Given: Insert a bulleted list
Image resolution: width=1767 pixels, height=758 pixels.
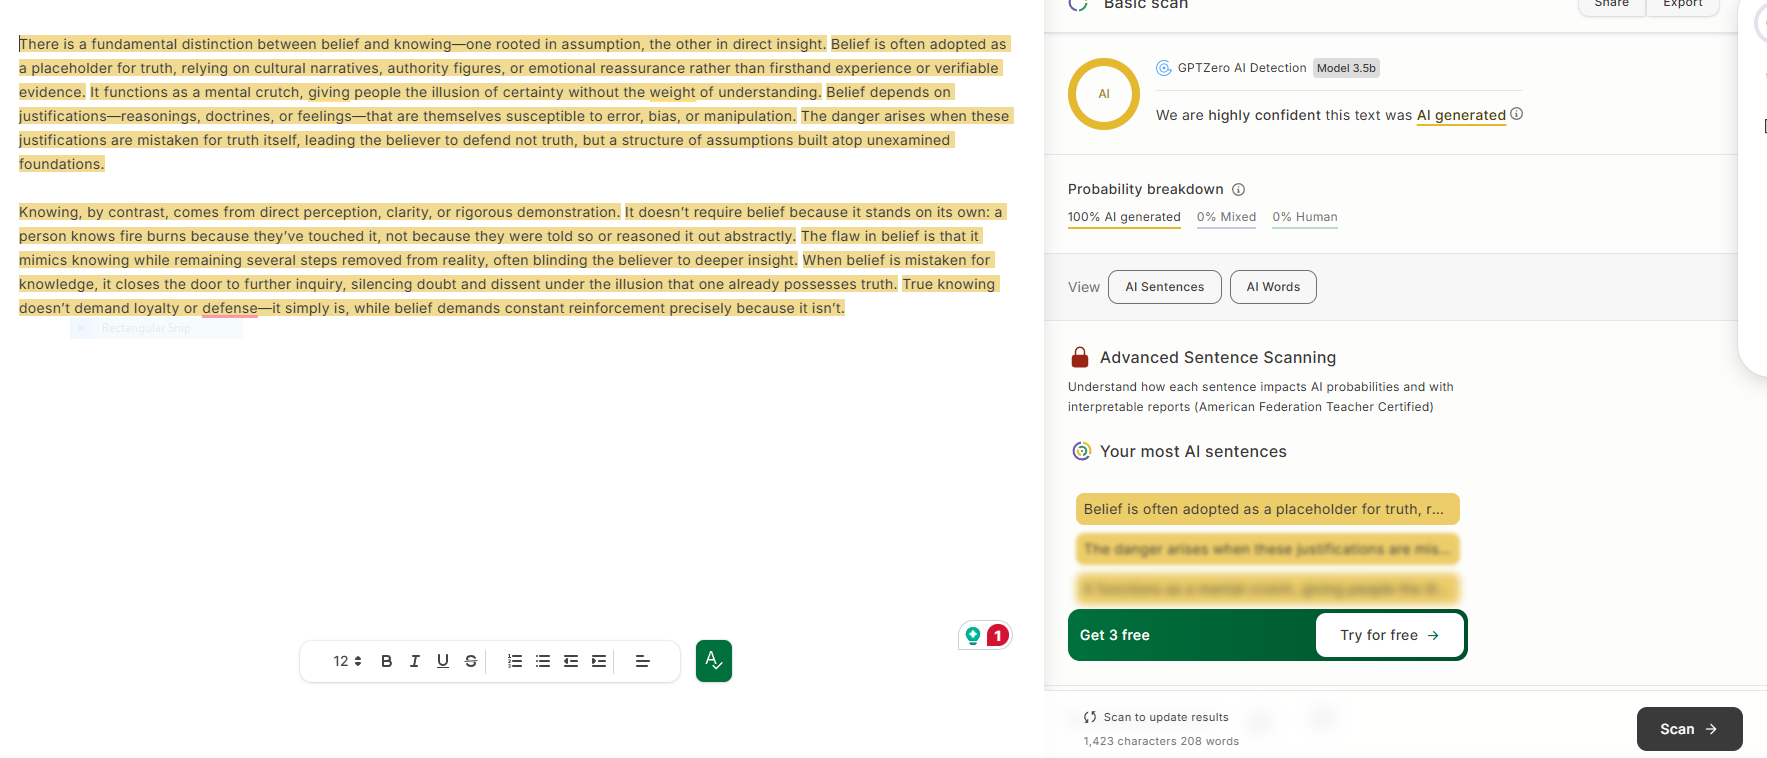Looking at the screenshot, I should [543, 661].
